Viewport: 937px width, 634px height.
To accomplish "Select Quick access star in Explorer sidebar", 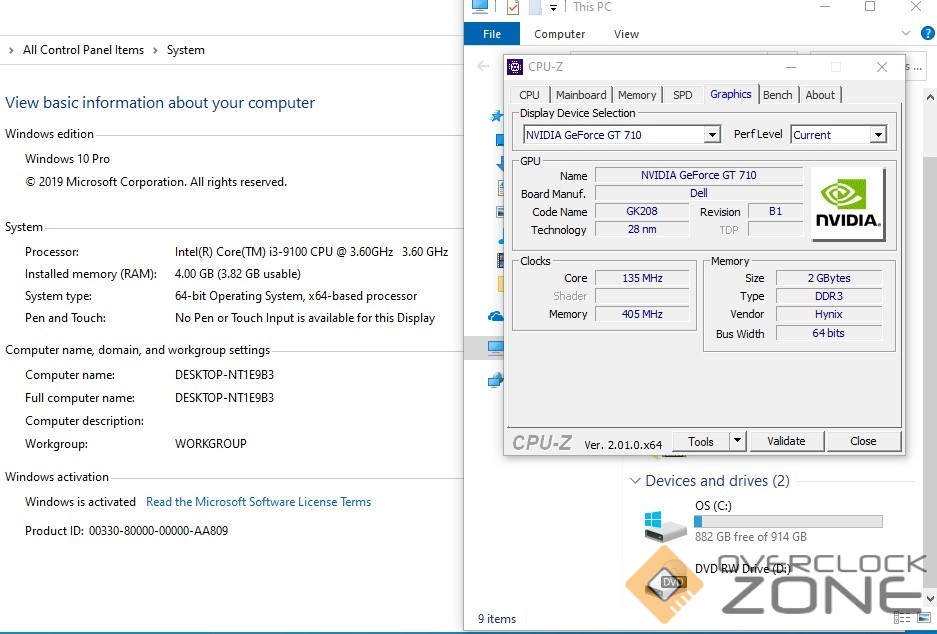I will (497, 116).
